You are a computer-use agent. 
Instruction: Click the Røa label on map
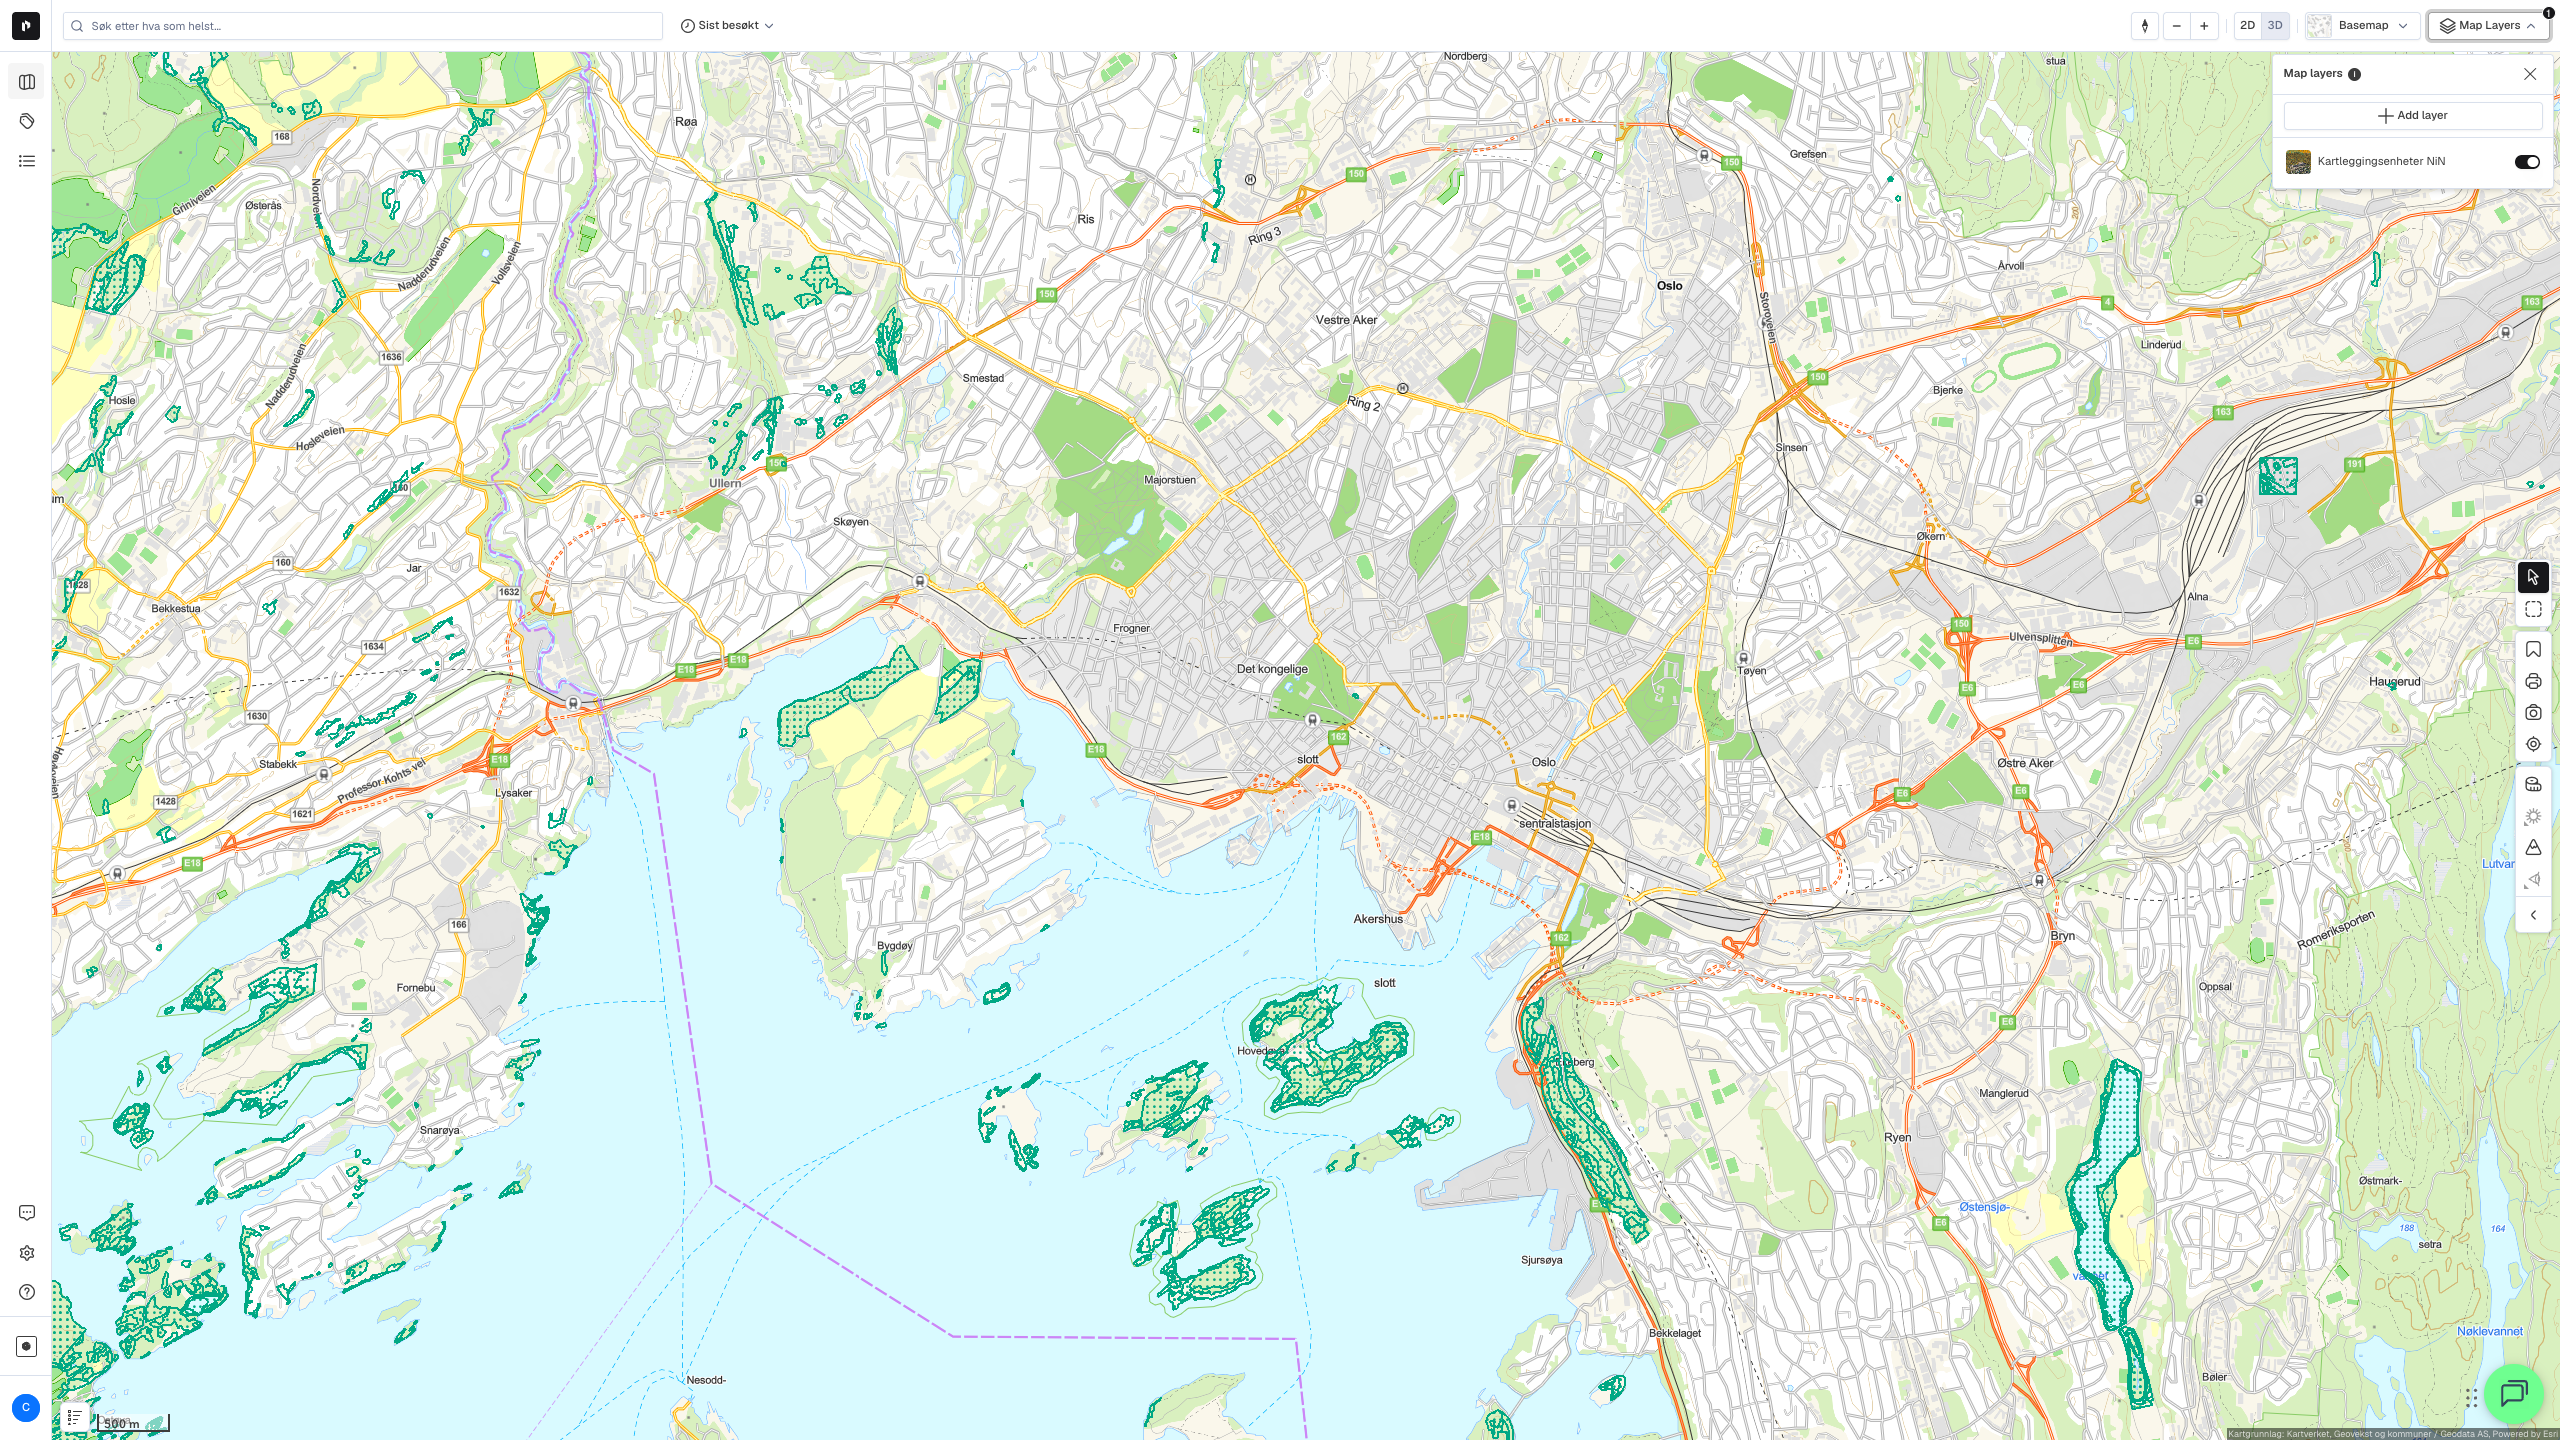click(x=686, y=122)
